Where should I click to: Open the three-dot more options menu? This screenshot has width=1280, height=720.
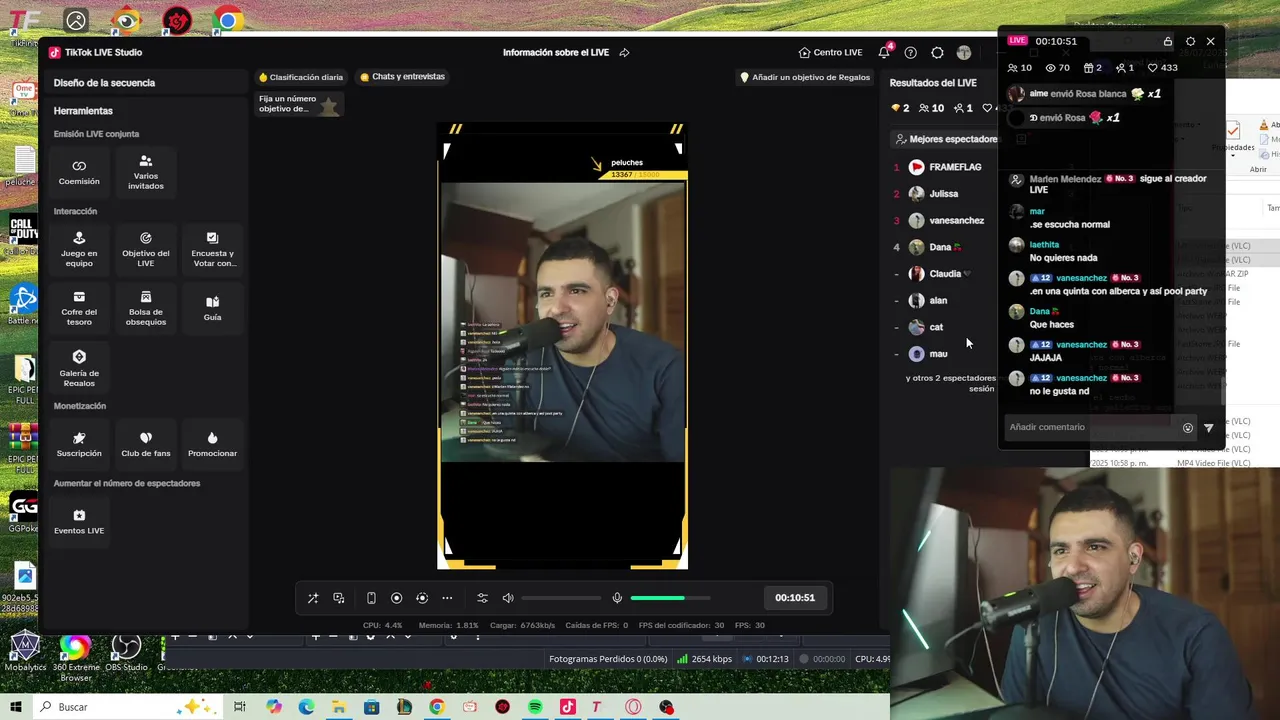point(447,598)
